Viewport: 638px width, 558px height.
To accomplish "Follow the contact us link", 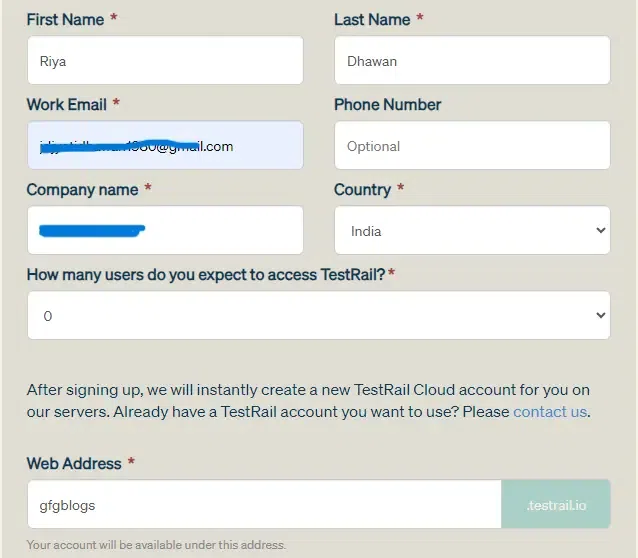I will pos(550,412).
